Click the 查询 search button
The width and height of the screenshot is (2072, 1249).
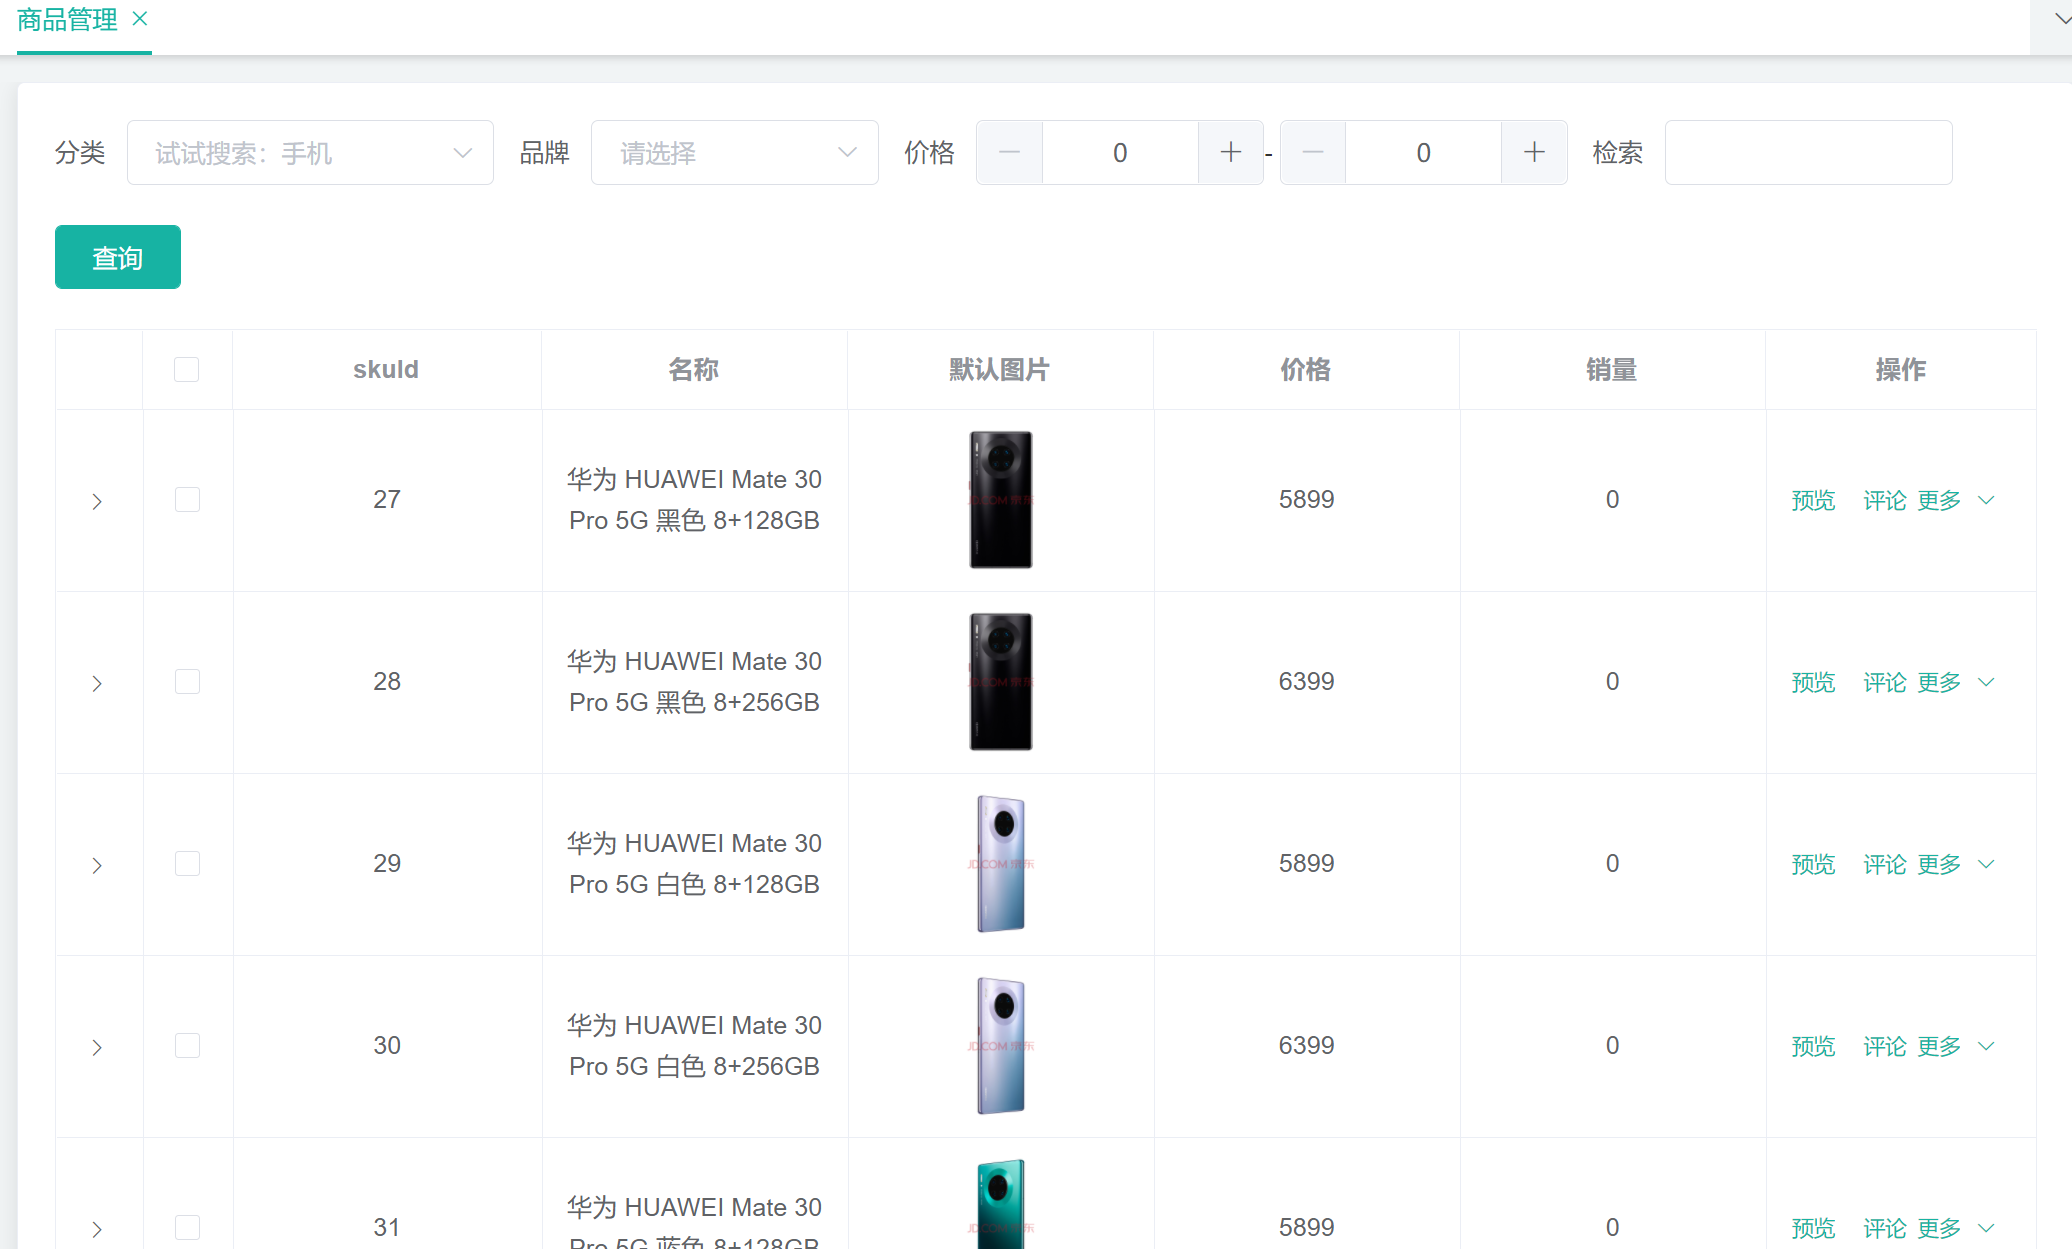118,258
